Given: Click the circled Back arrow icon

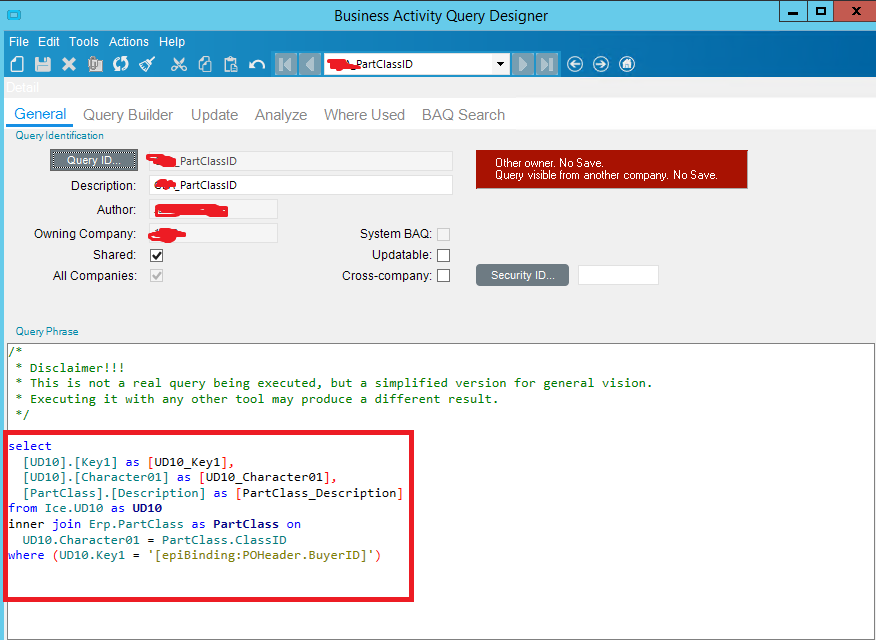Looking at the screenshot, I should click(575, 64).
